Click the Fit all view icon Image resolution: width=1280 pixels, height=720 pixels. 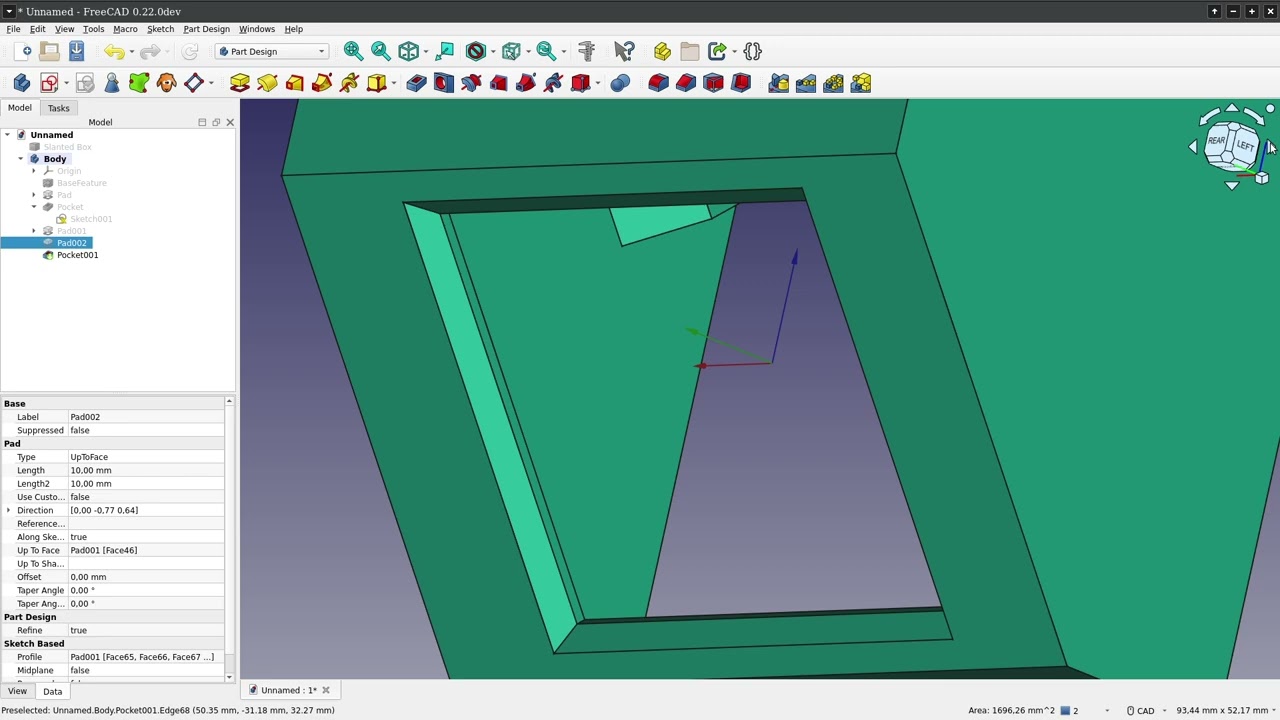point(353,51)
